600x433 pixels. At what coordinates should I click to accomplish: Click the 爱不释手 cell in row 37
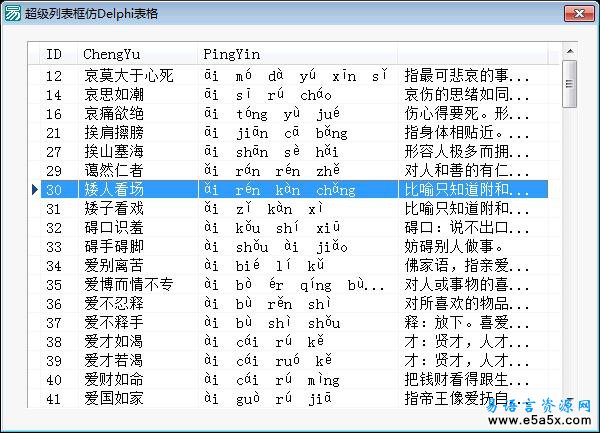114,322
